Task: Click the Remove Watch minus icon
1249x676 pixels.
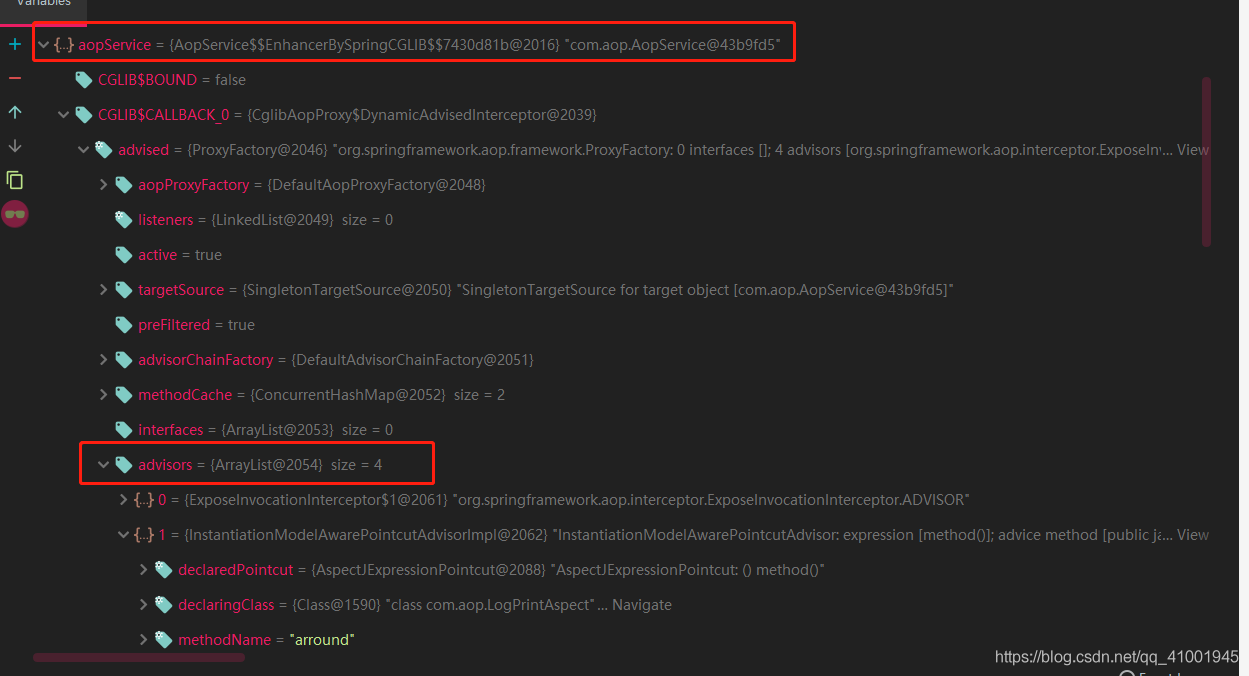Action: [15, 78]
